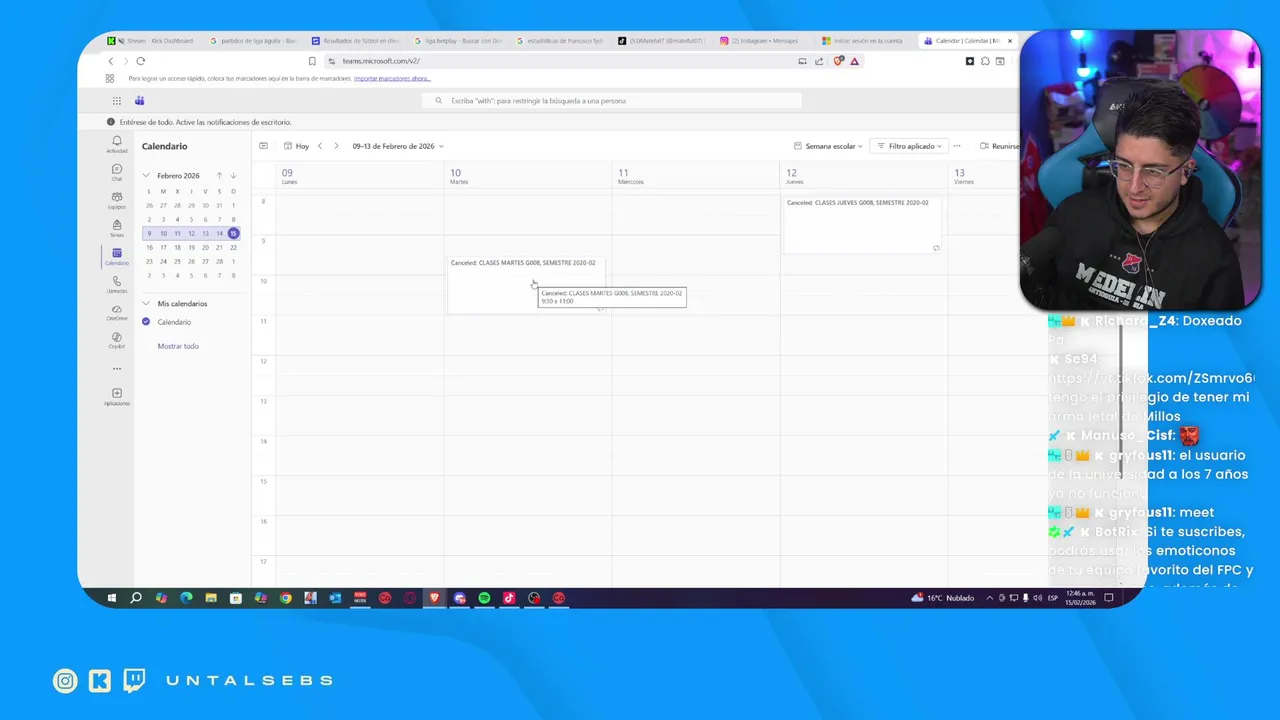Screen dimensions: 1280x720
Task: Move mini calendar to next month (down arrow)
Action: [x=233, y=176]
